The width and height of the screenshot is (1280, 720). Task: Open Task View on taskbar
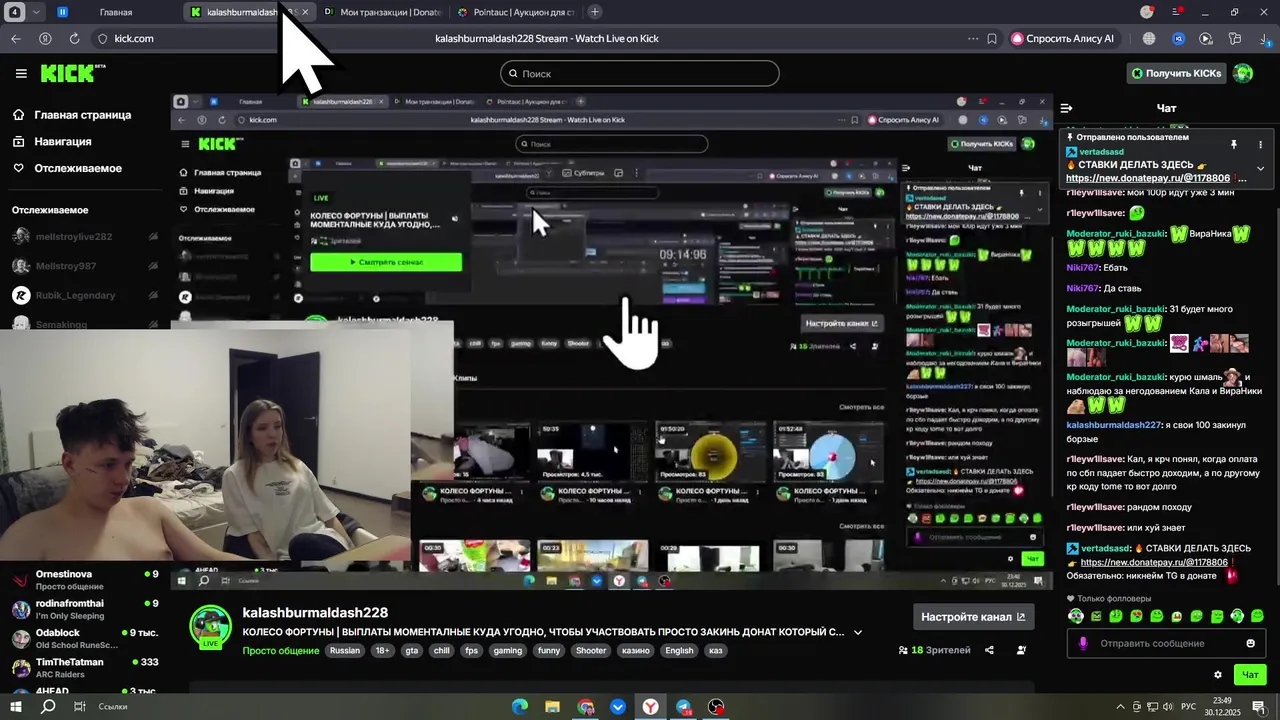[x=79, y=706]
